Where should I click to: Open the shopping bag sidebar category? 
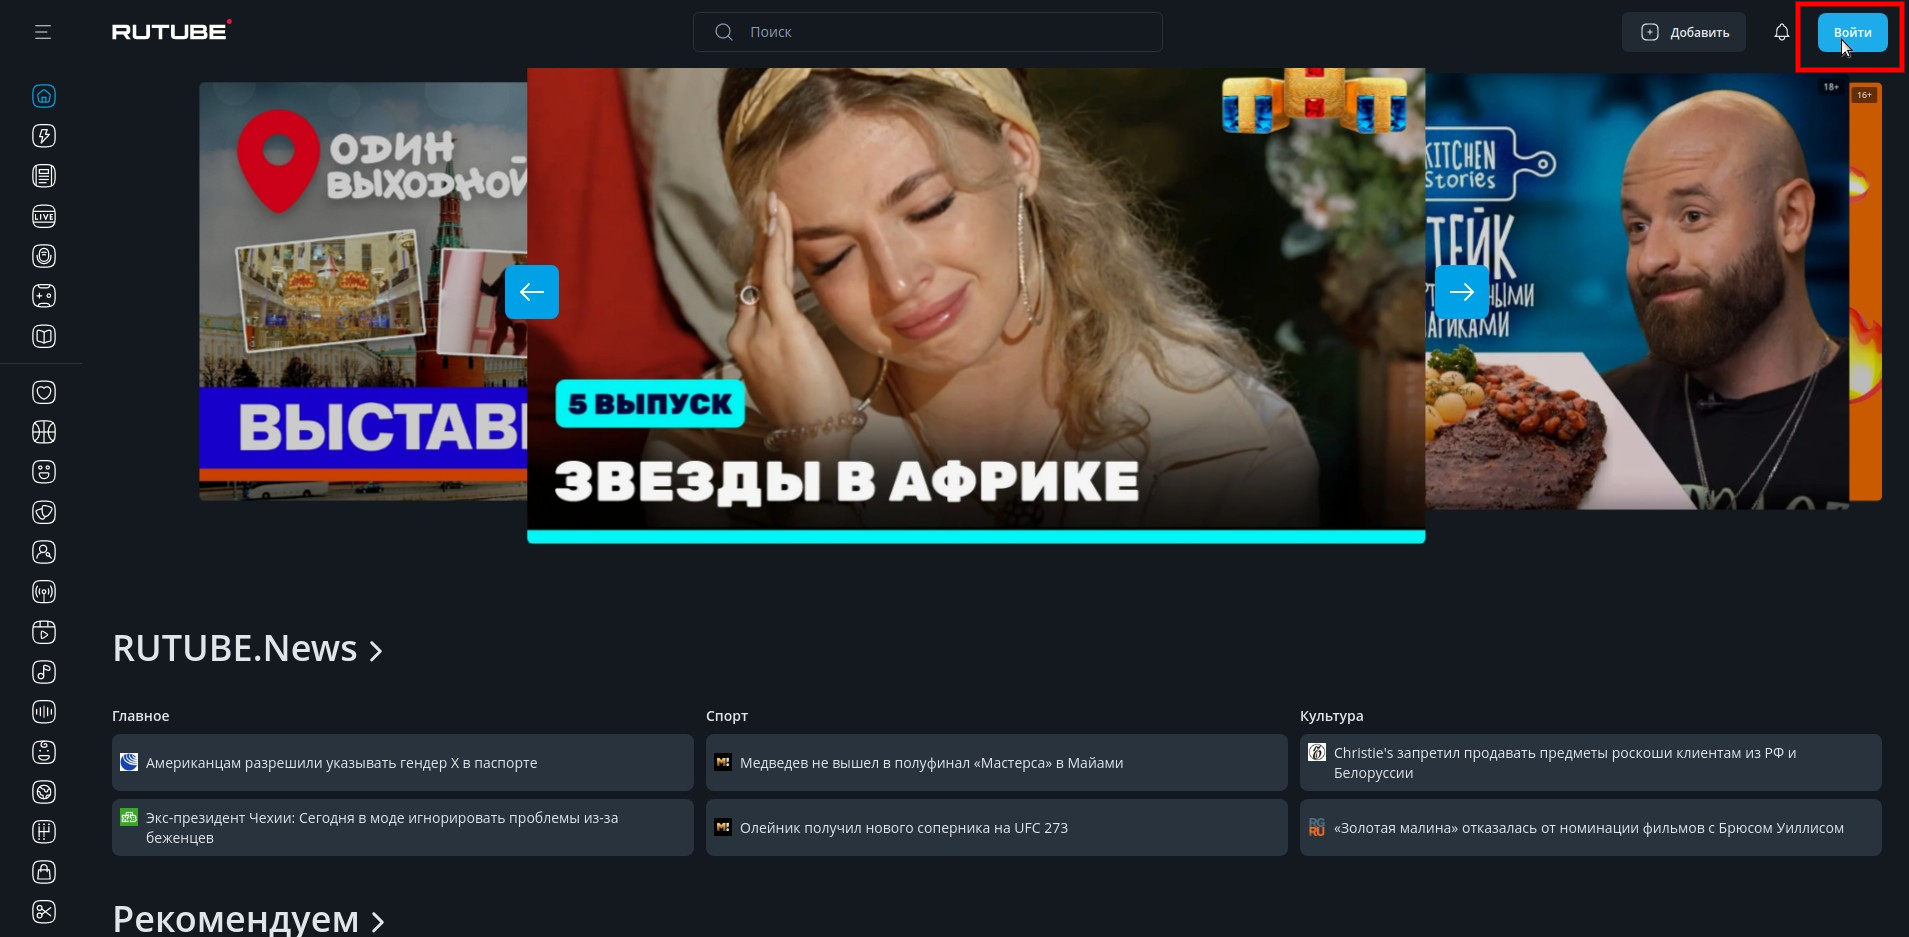[44, 872]
